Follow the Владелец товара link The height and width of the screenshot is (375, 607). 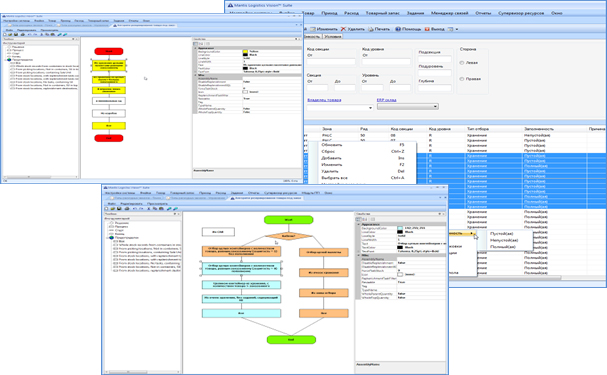pyautogui.click(x=324, y=100)
